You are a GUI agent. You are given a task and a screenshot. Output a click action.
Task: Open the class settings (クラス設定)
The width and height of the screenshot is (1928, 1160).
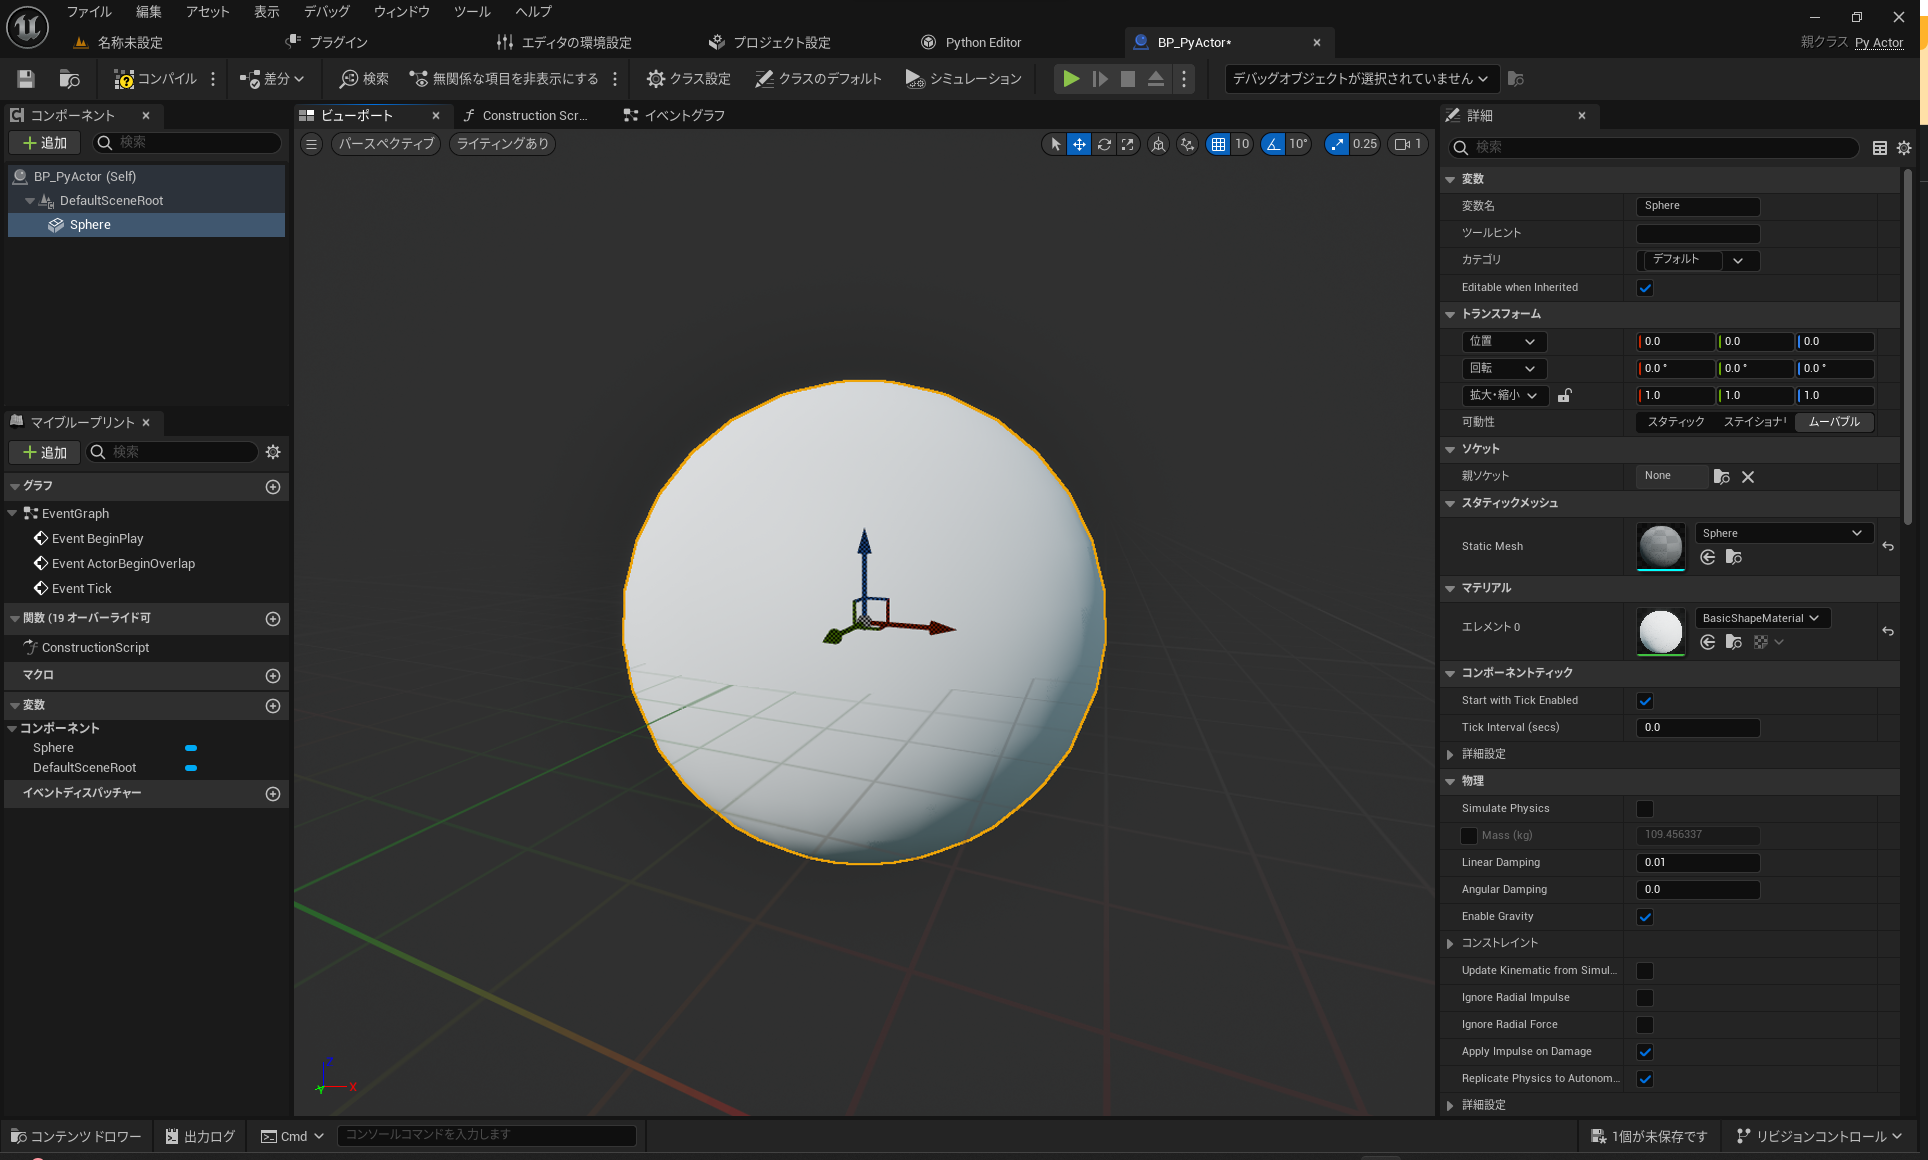688,79
